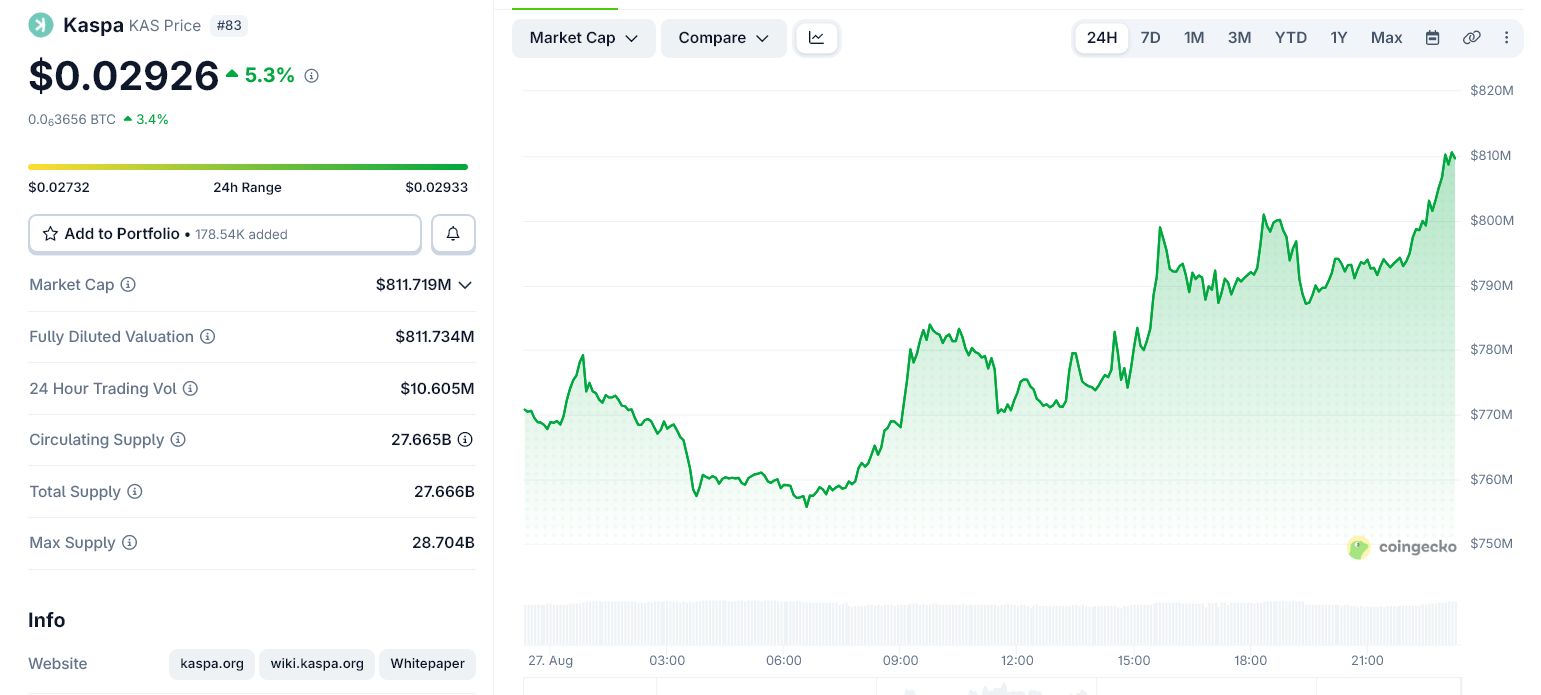The height and width of the screenshot is (695, 1541).
Task: Switch to line chart type icon
Action: 817,38
